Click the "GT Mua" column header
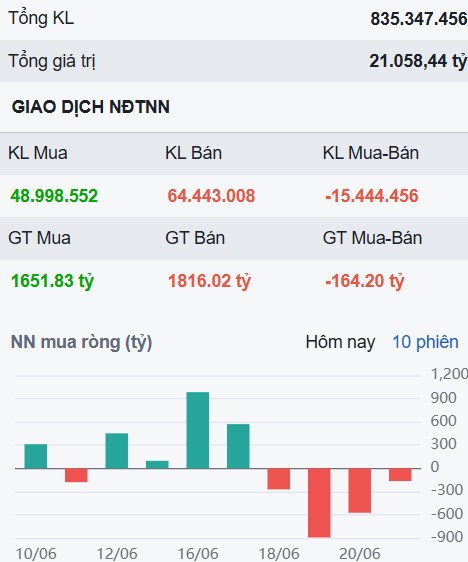 39,238
